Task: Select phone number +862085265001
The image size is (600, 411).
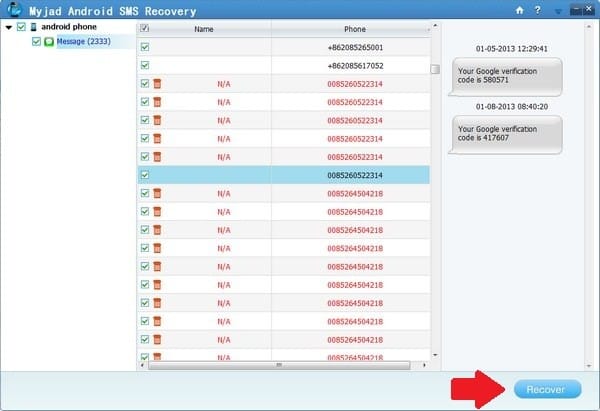Action: (x=355, y=47)
